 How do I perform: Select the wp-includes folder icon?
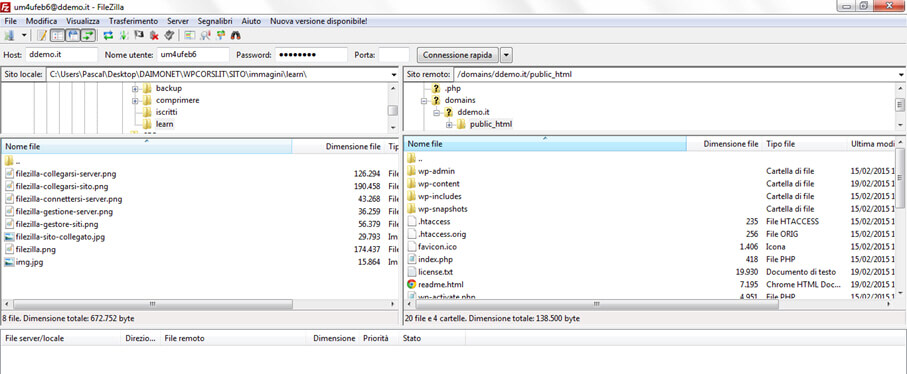(x=411, y=197)
